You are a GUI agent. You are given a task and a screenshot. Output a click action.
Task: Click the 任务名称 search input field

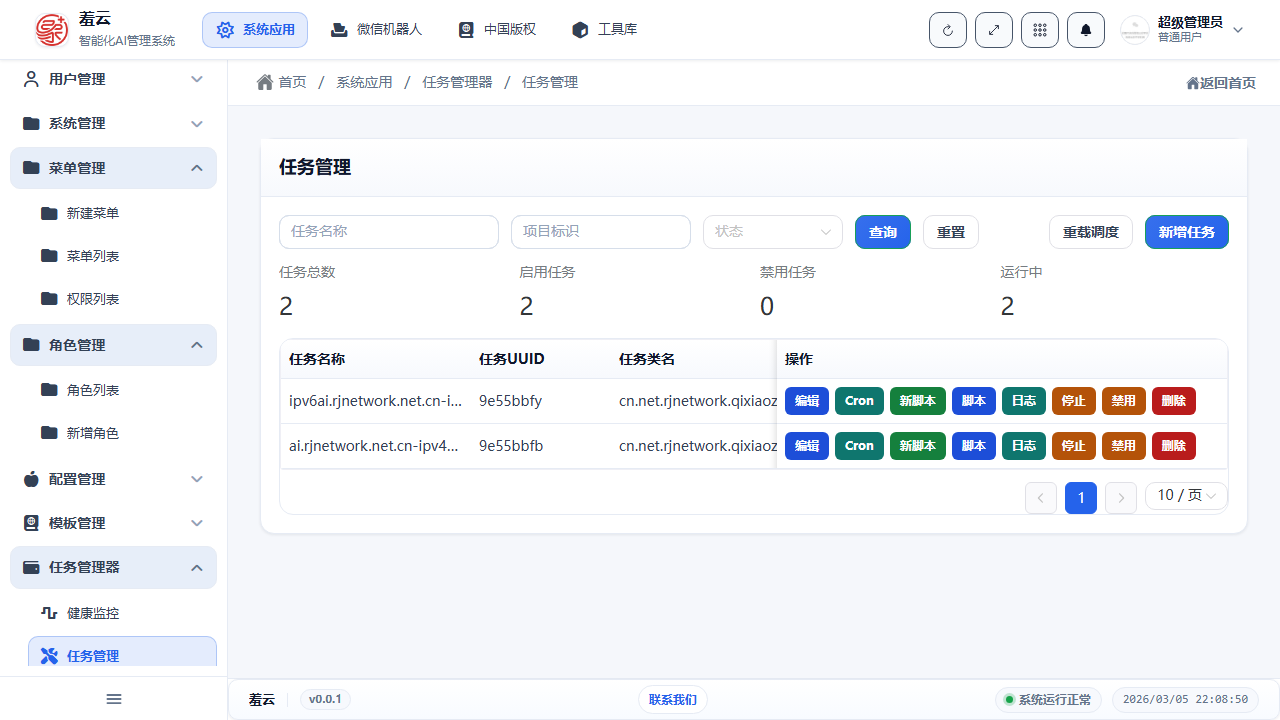389,231
